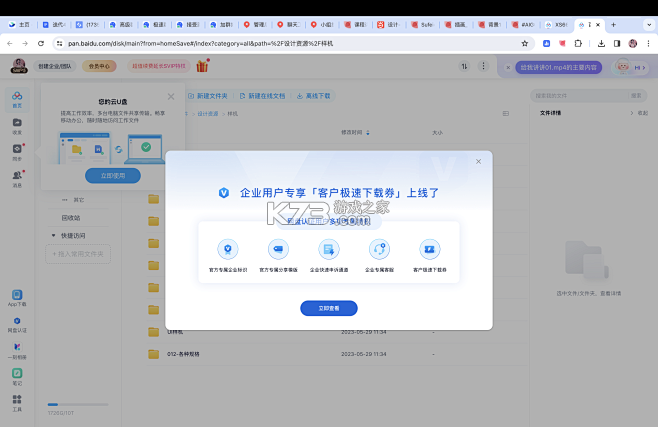Screen dimensions: 658x427
Task: Open the 首页 home icon in sidebar
Action: (17, 99)
